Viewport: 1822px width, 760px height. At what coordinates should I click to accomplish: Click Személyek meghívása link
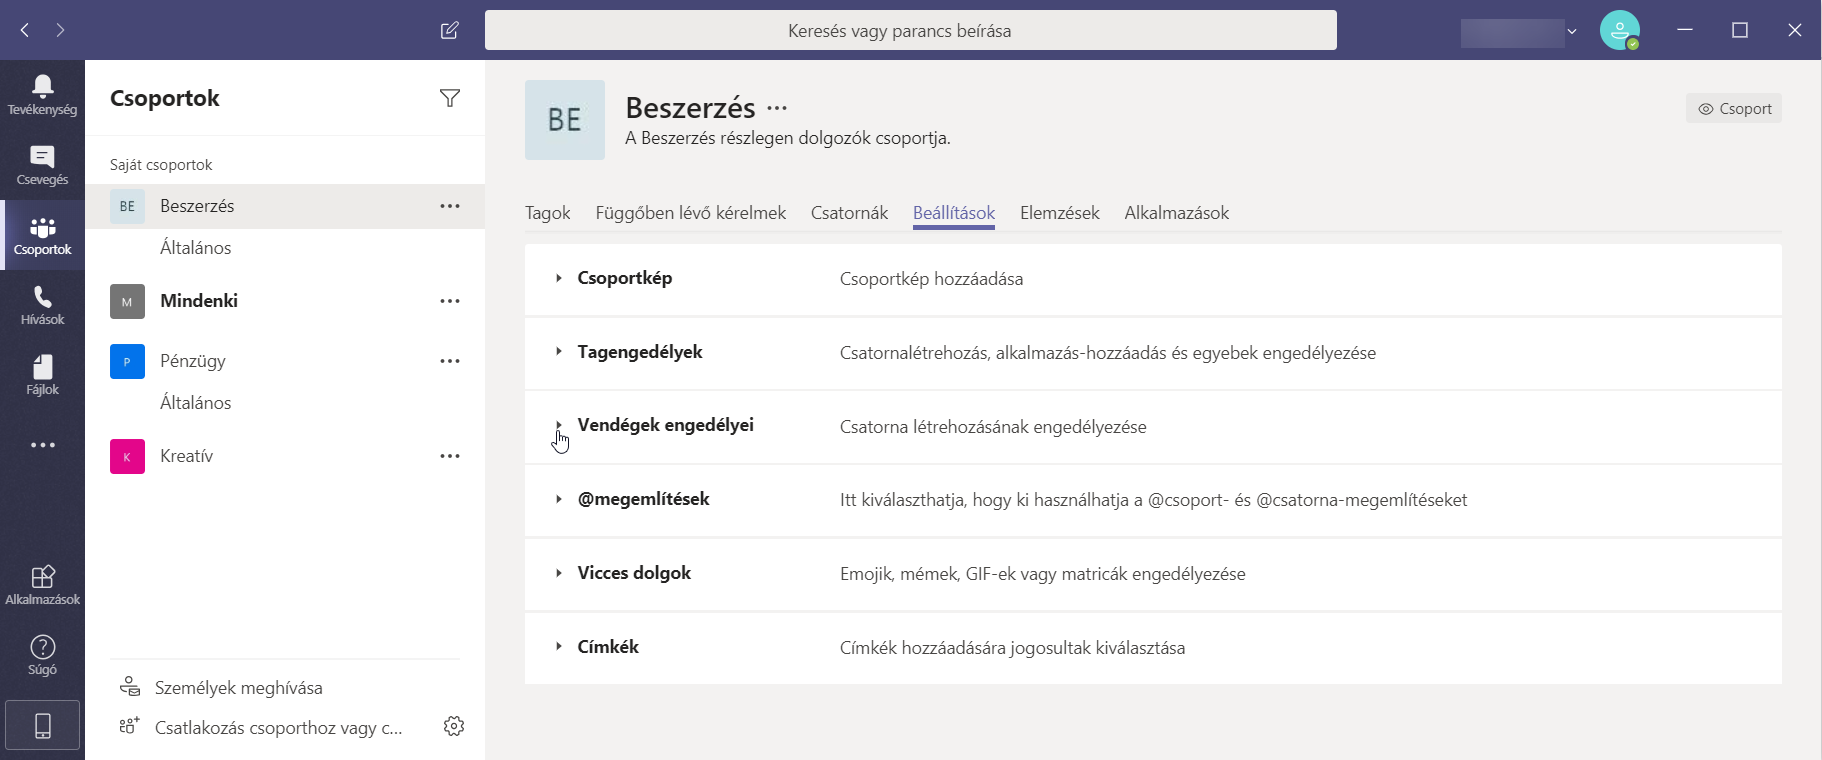(238, 688)
